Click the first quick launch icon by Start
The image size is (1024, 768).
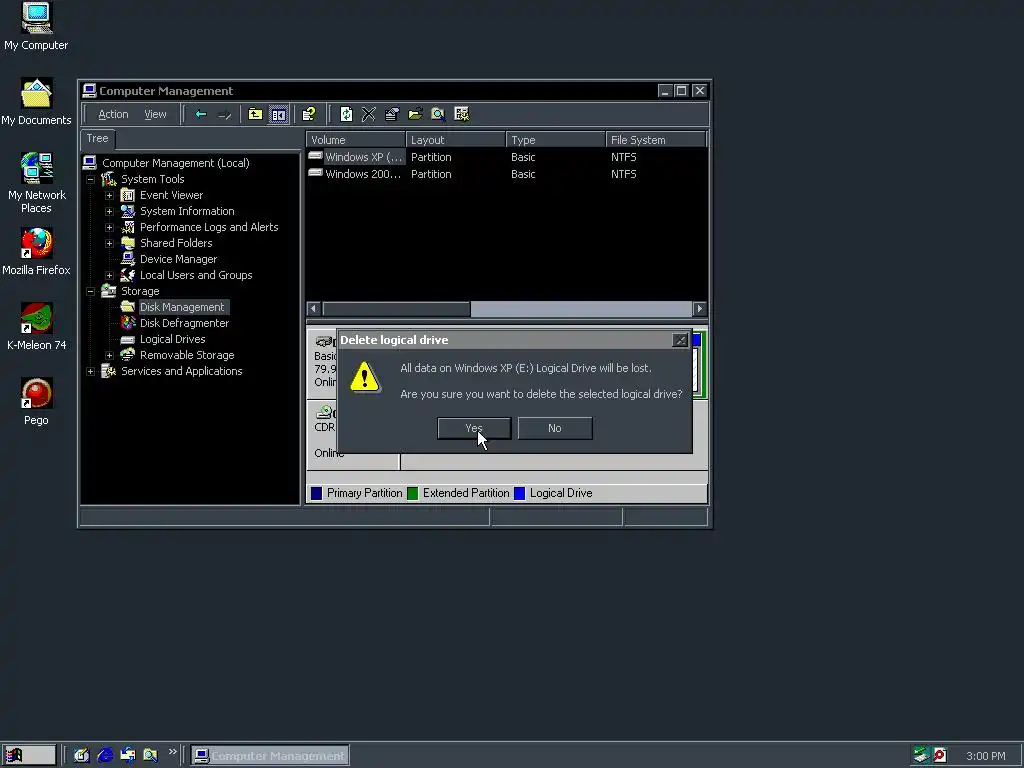[82, 756]
